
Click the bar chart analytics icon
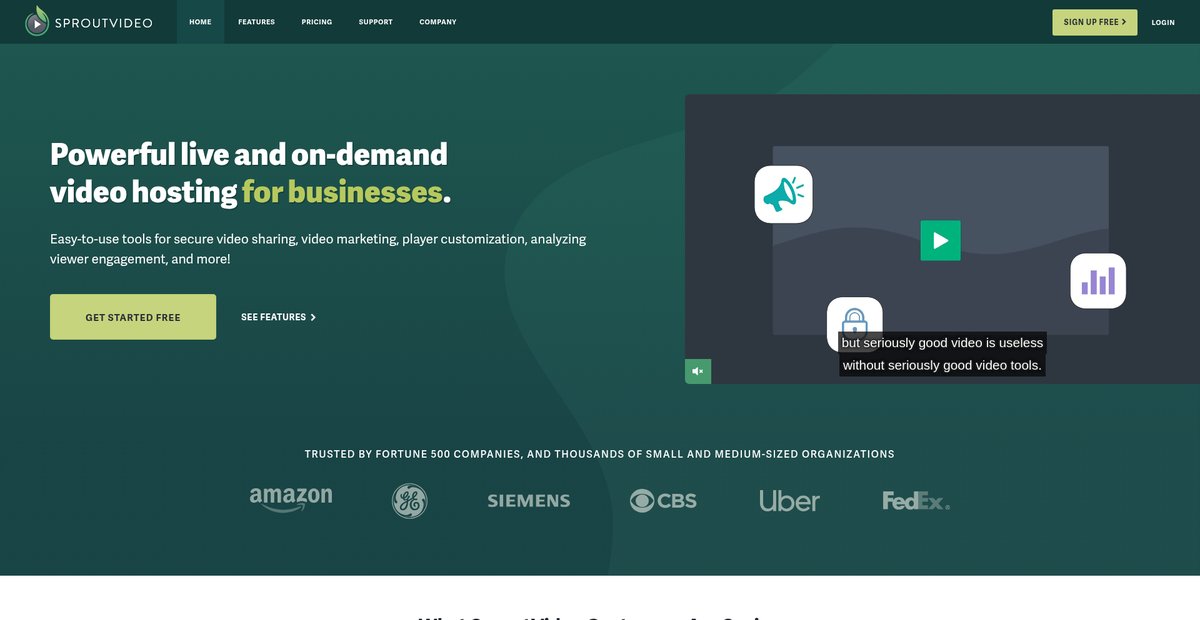[1098, 281]
